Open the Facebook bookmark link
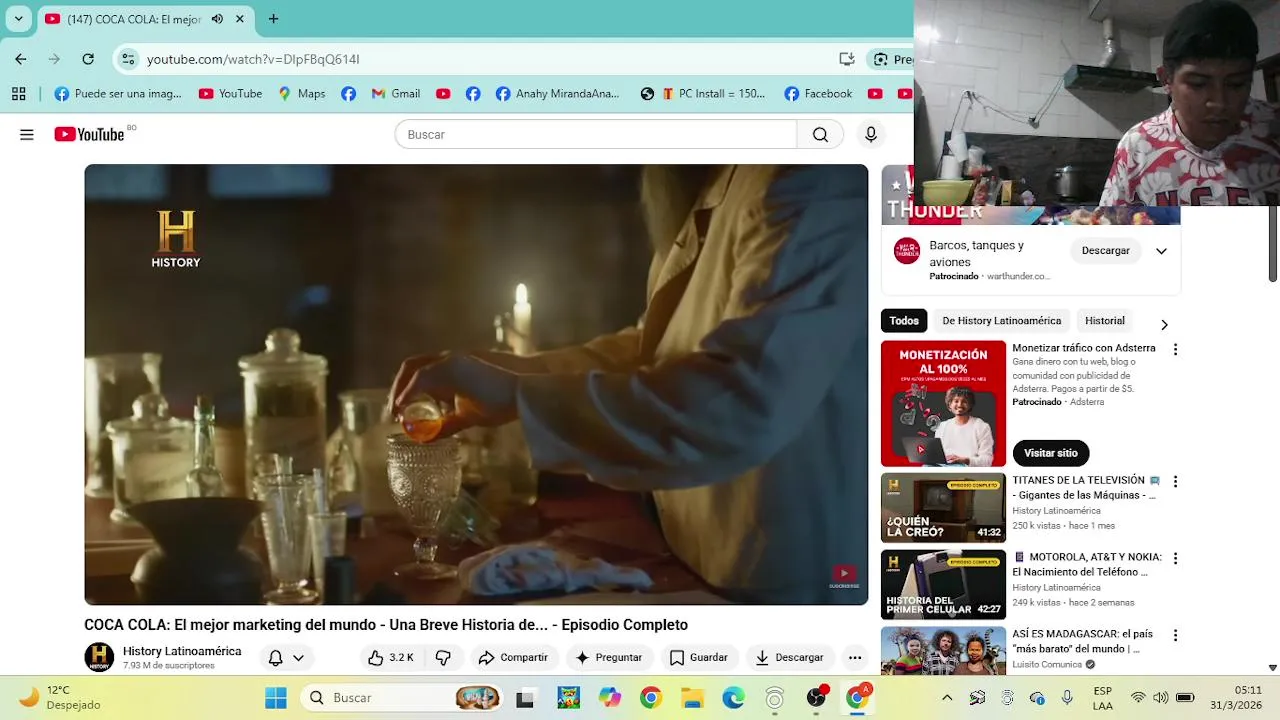Viewport: 1280px width, 720px height. [818, 94]
